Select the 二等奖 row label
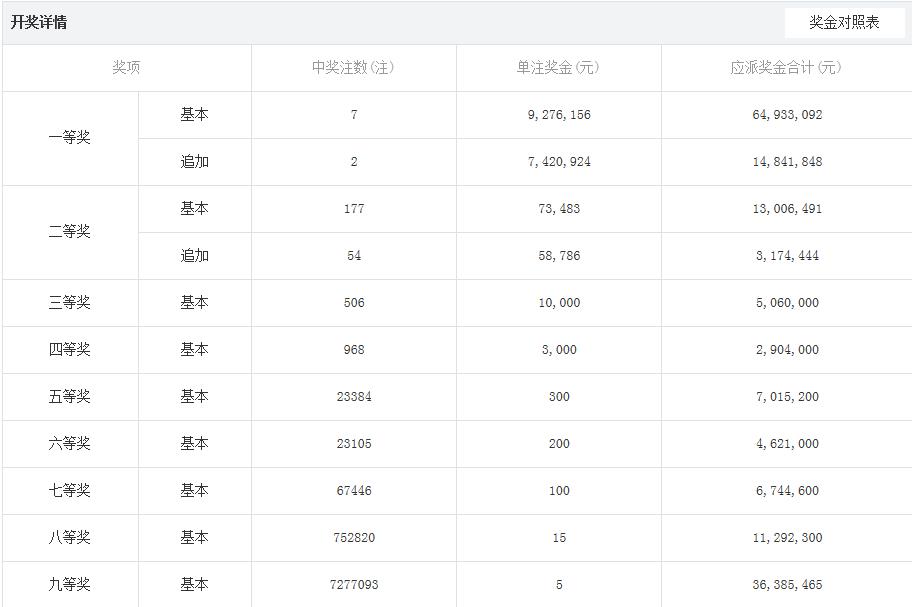The width and height of the screenshot is (912, 607). pos(70,231)
